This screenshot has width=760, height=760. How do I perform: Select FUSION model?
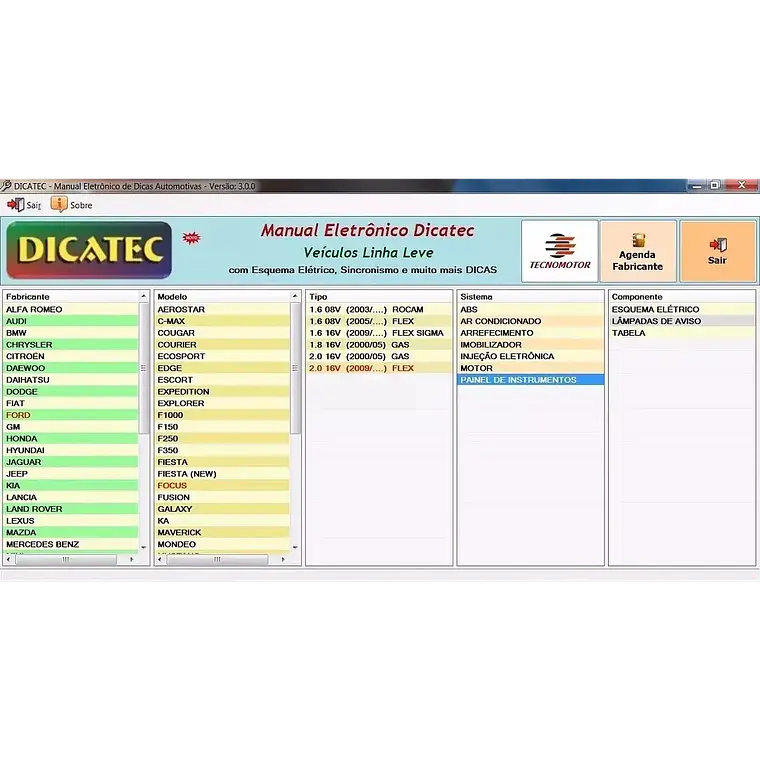coord(222,497)
